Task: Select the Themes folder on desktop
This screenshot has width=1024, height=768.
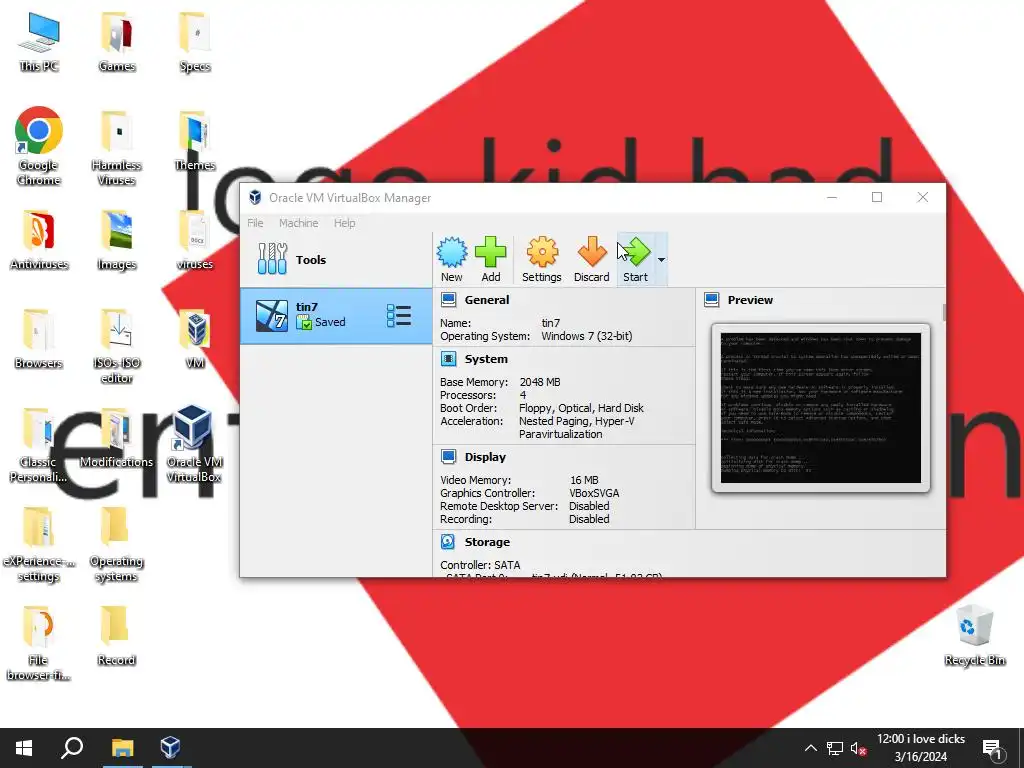Action: point(195,141)
